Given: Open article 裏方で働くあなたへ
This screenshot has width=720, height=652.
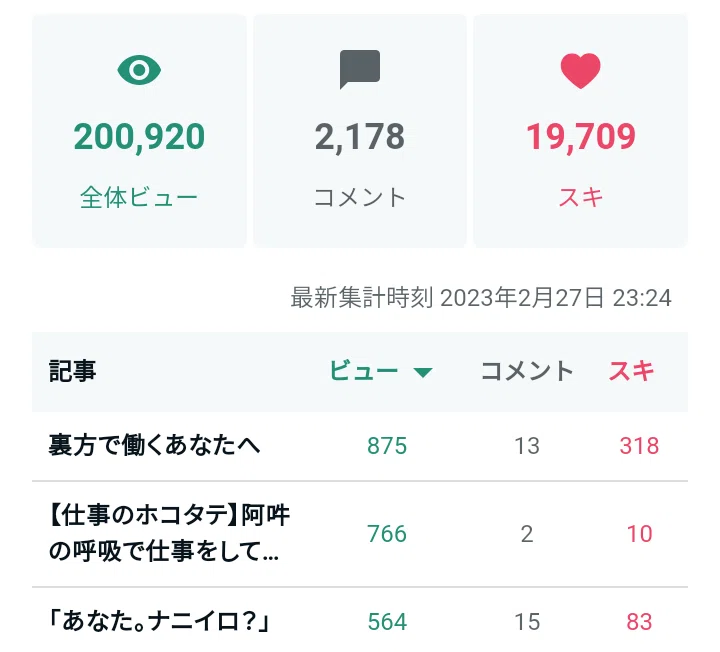Looking at the screenshot, I should pyautogui.click(x=155, y=445).
